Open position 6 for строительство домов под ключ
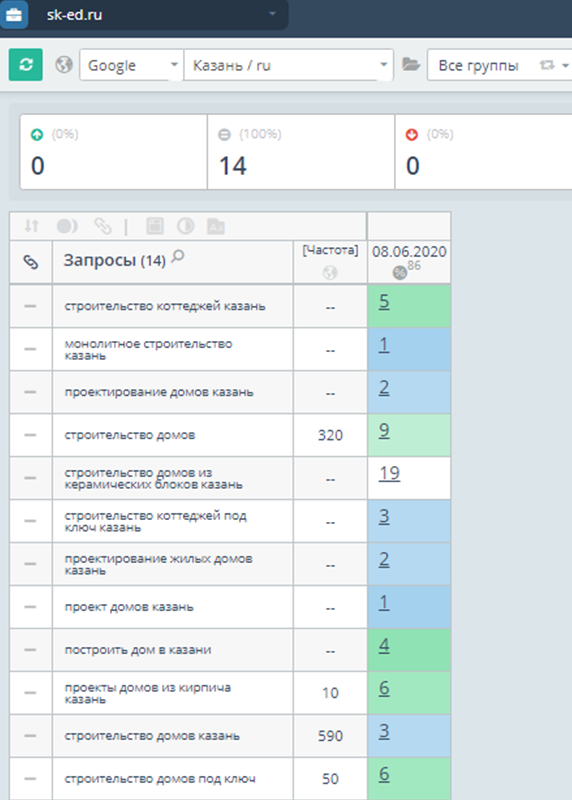Image resolution: width=572 pixels, height=800 pixels. click(x=384, y=774)
